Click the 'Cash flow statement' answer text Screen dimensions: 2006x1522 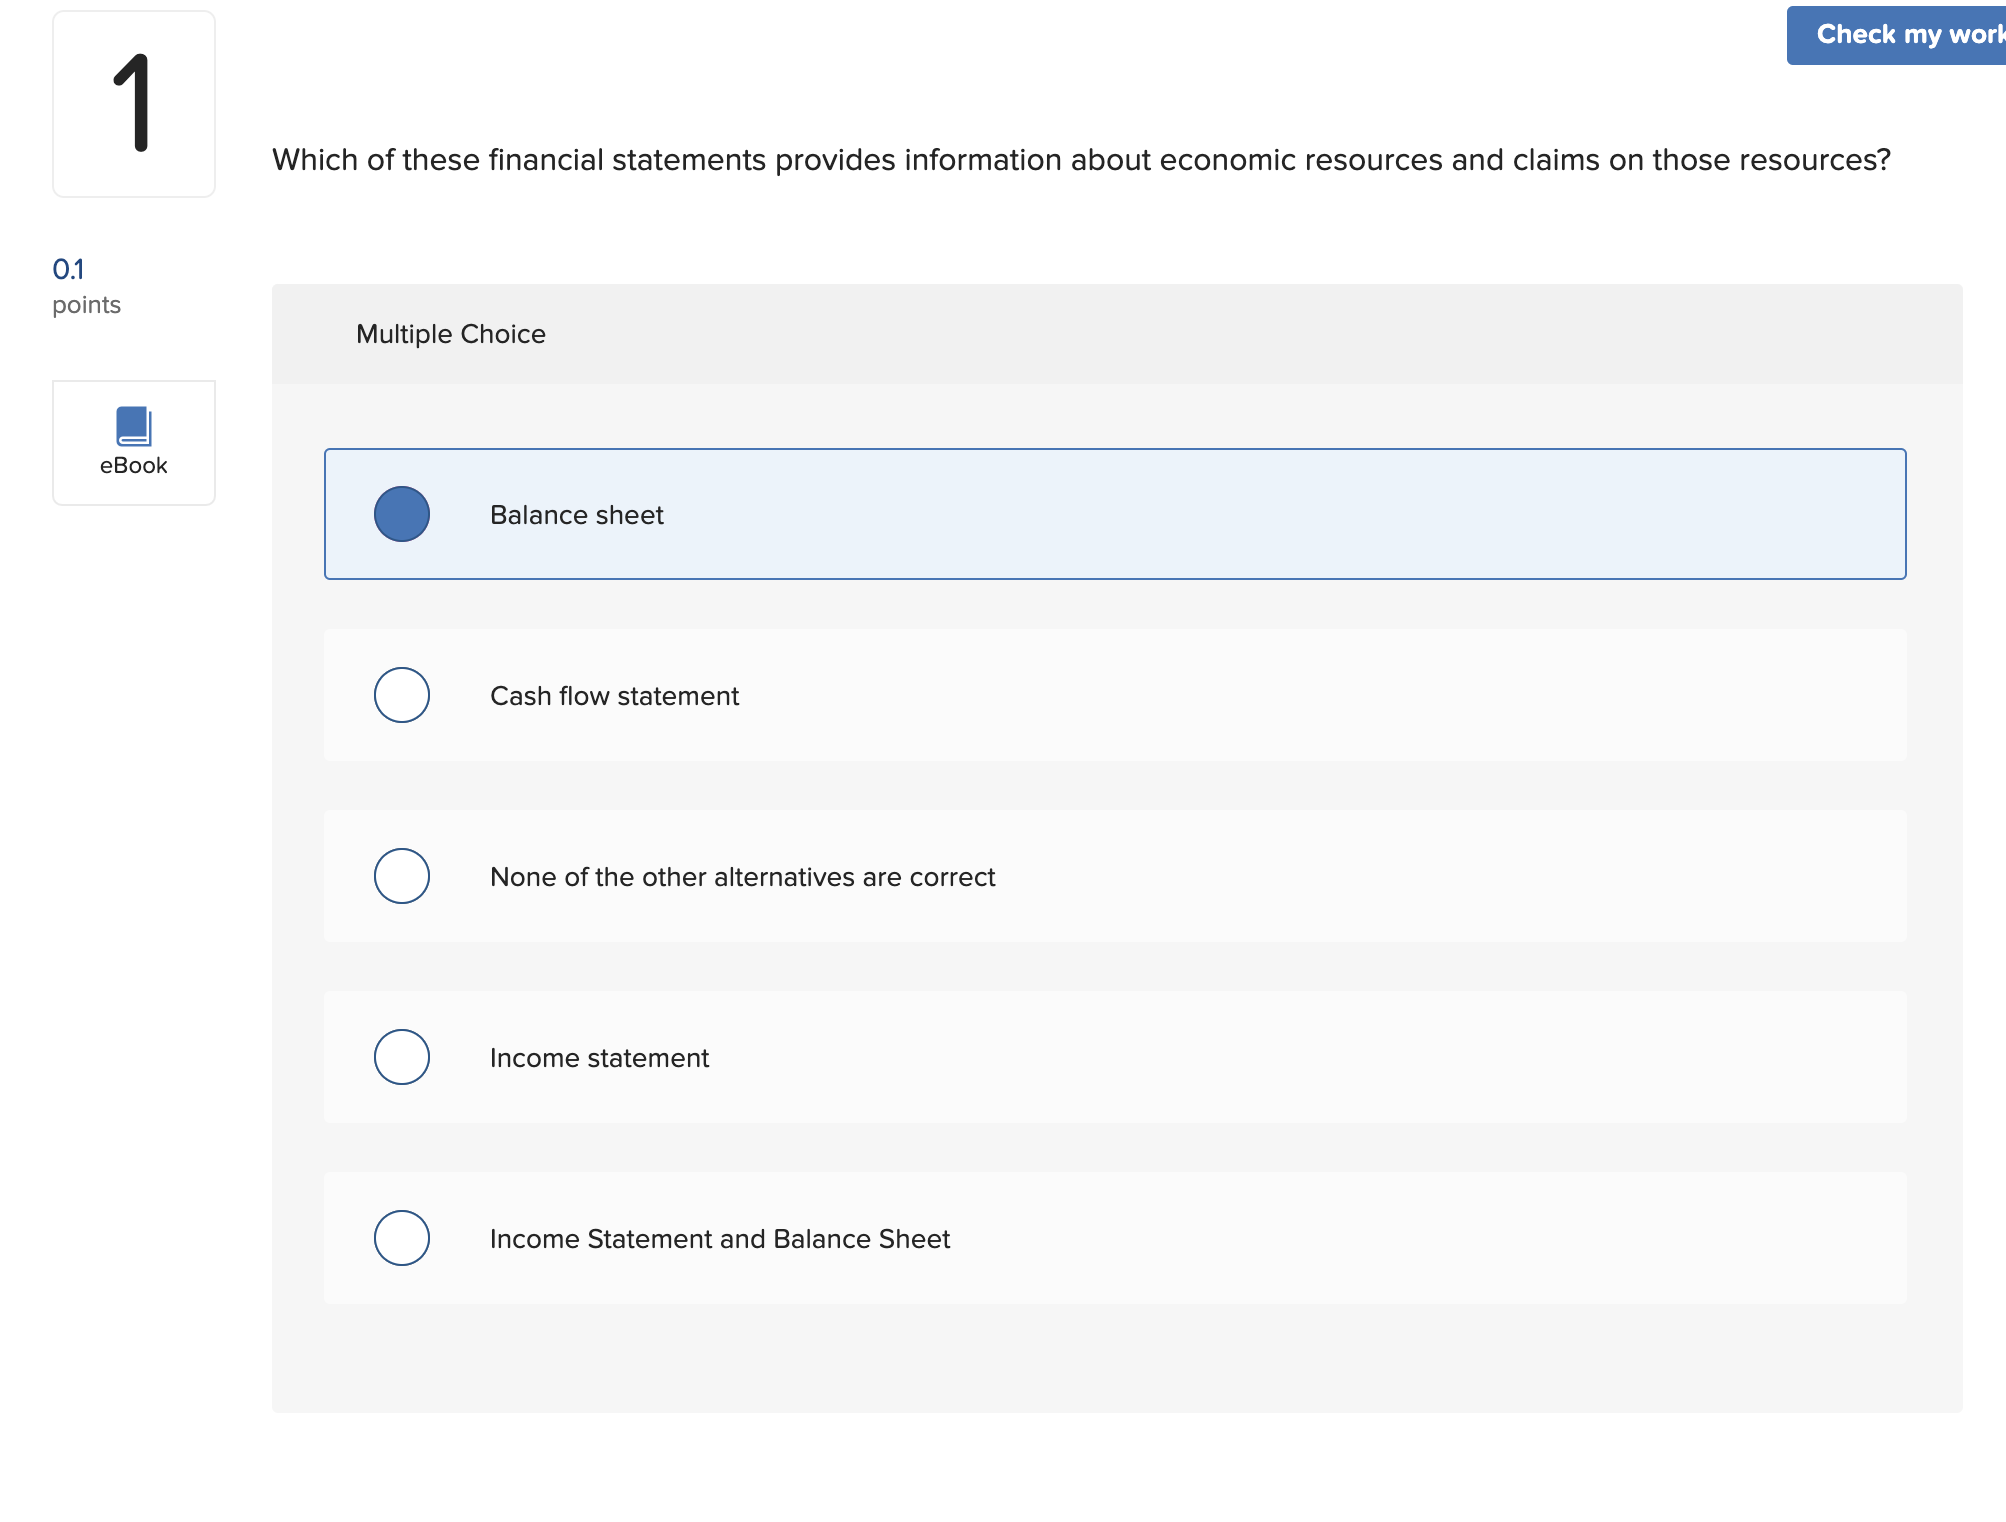pyautogui.click(x=614, y=696)
